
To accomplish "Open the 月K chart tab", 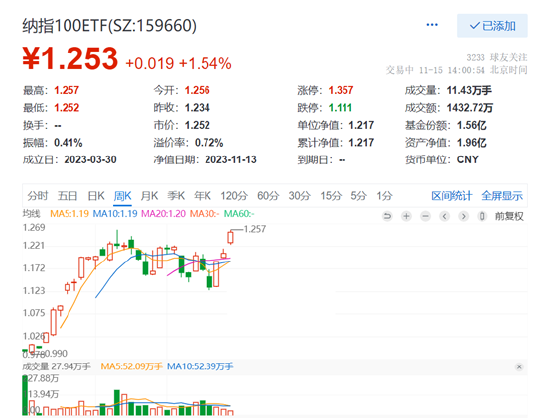I will (149, 195).
